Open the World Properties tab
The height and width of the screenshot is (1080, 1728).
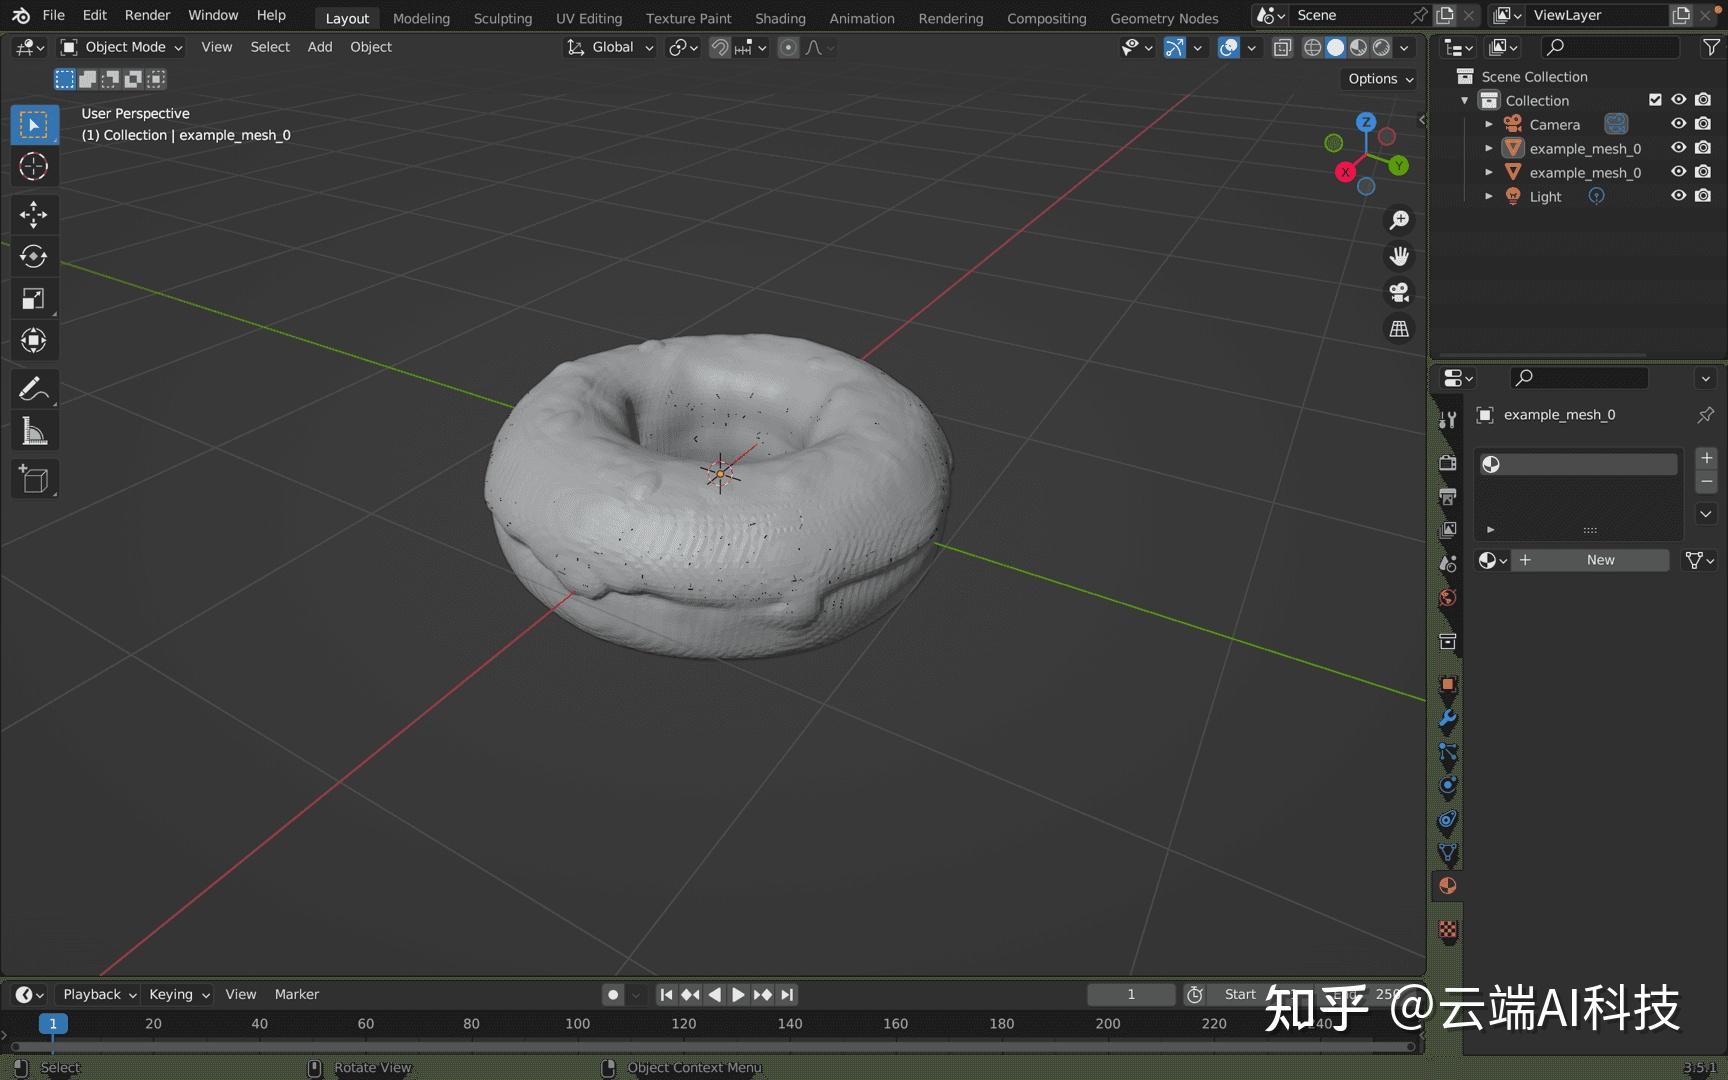1447,598
